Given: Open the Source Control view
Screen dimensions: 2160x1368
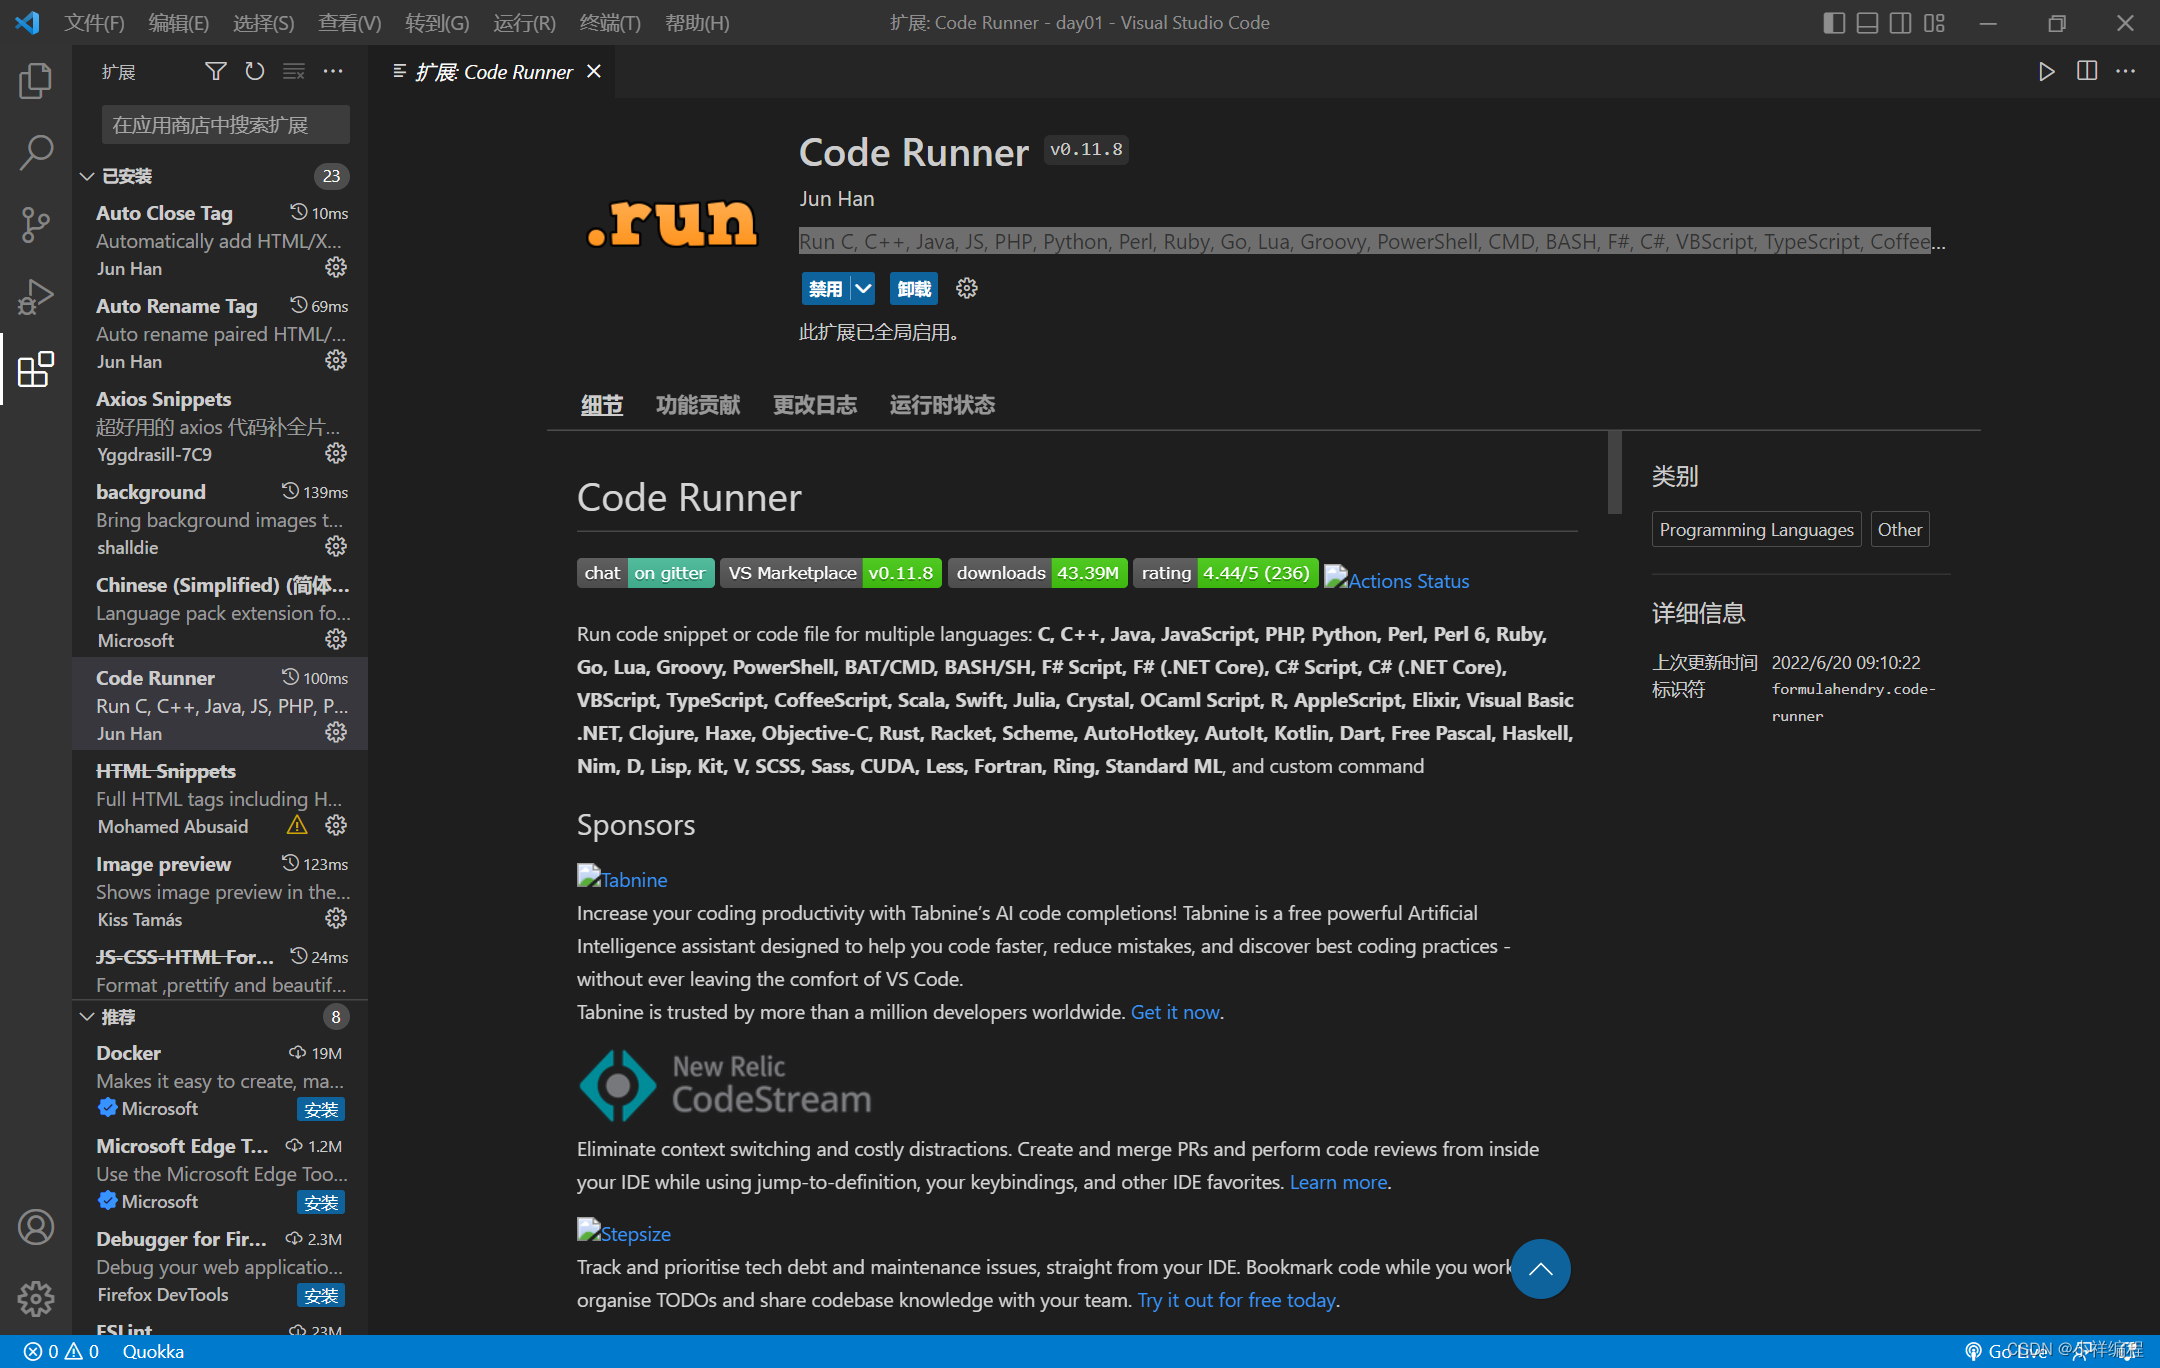Looking at the screenshot, I should (x=36, y=224).
